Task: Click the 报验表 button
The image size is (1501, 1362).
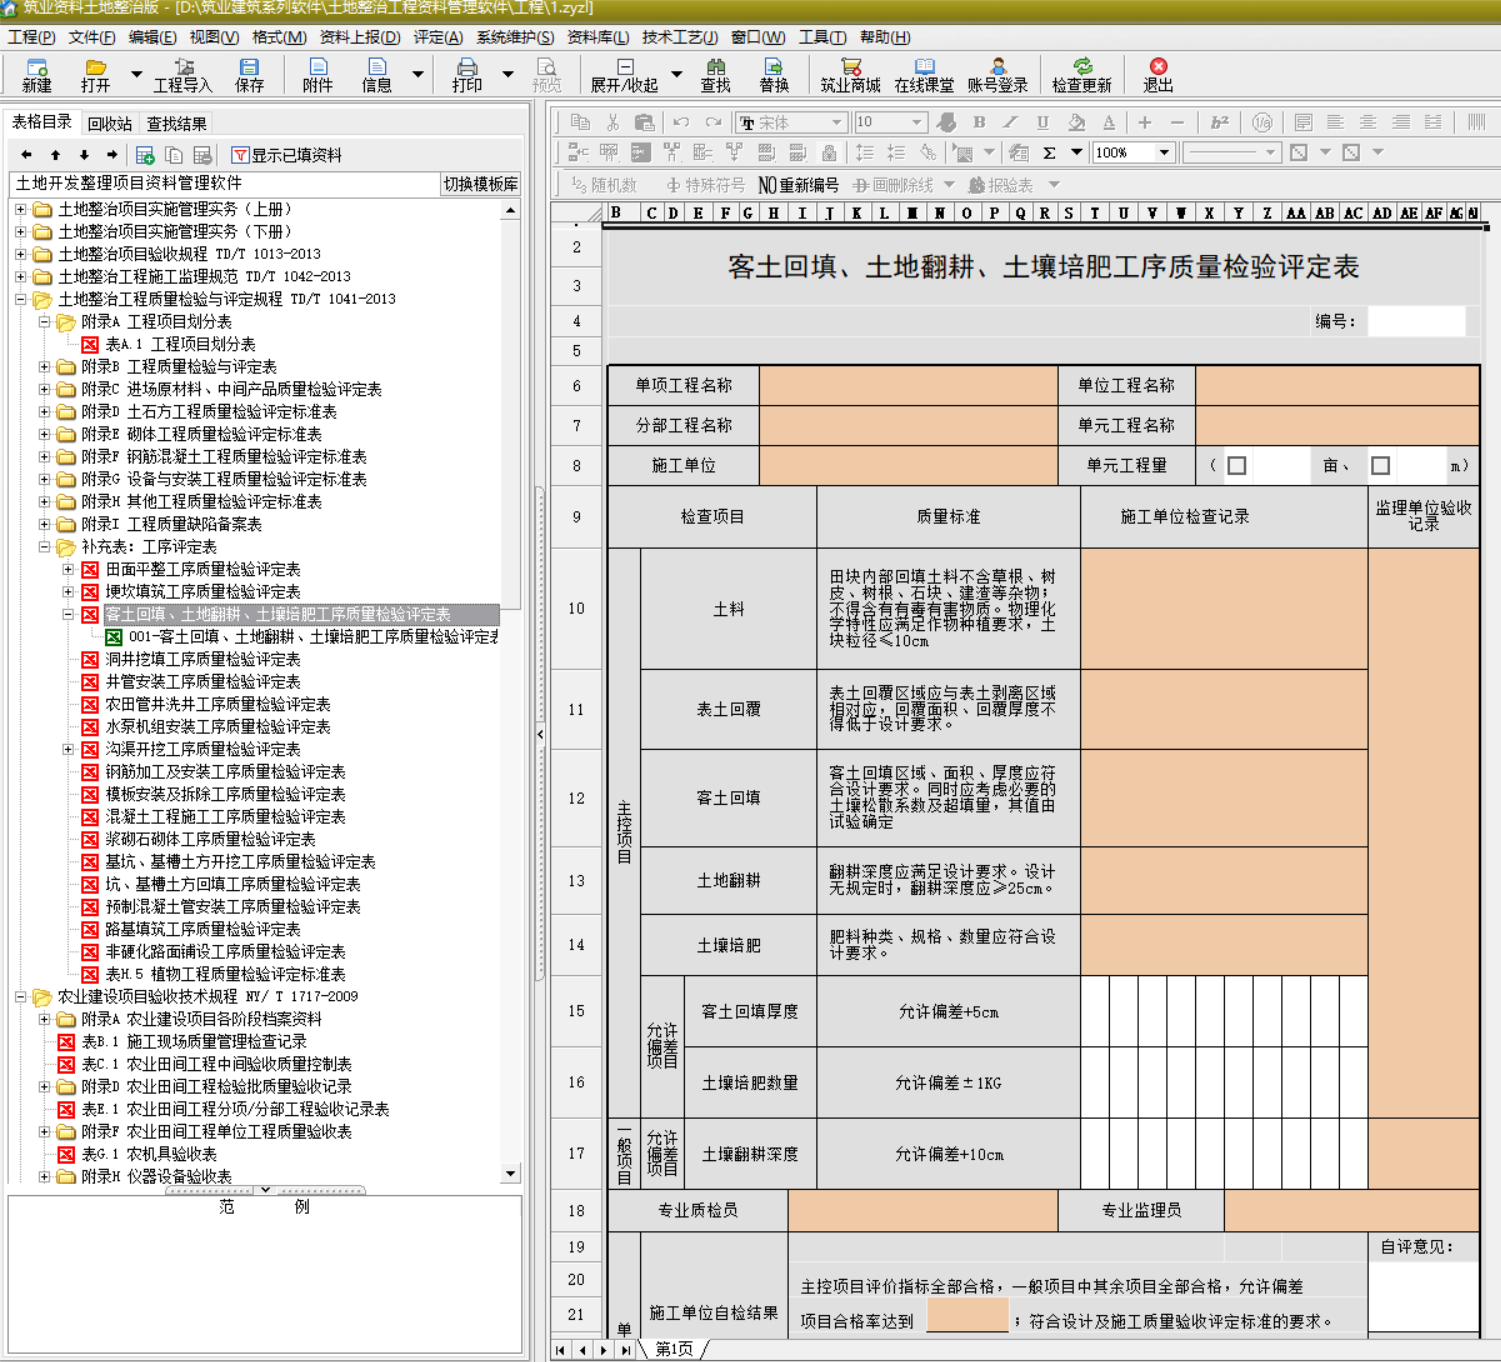Action: [1001, 185]
